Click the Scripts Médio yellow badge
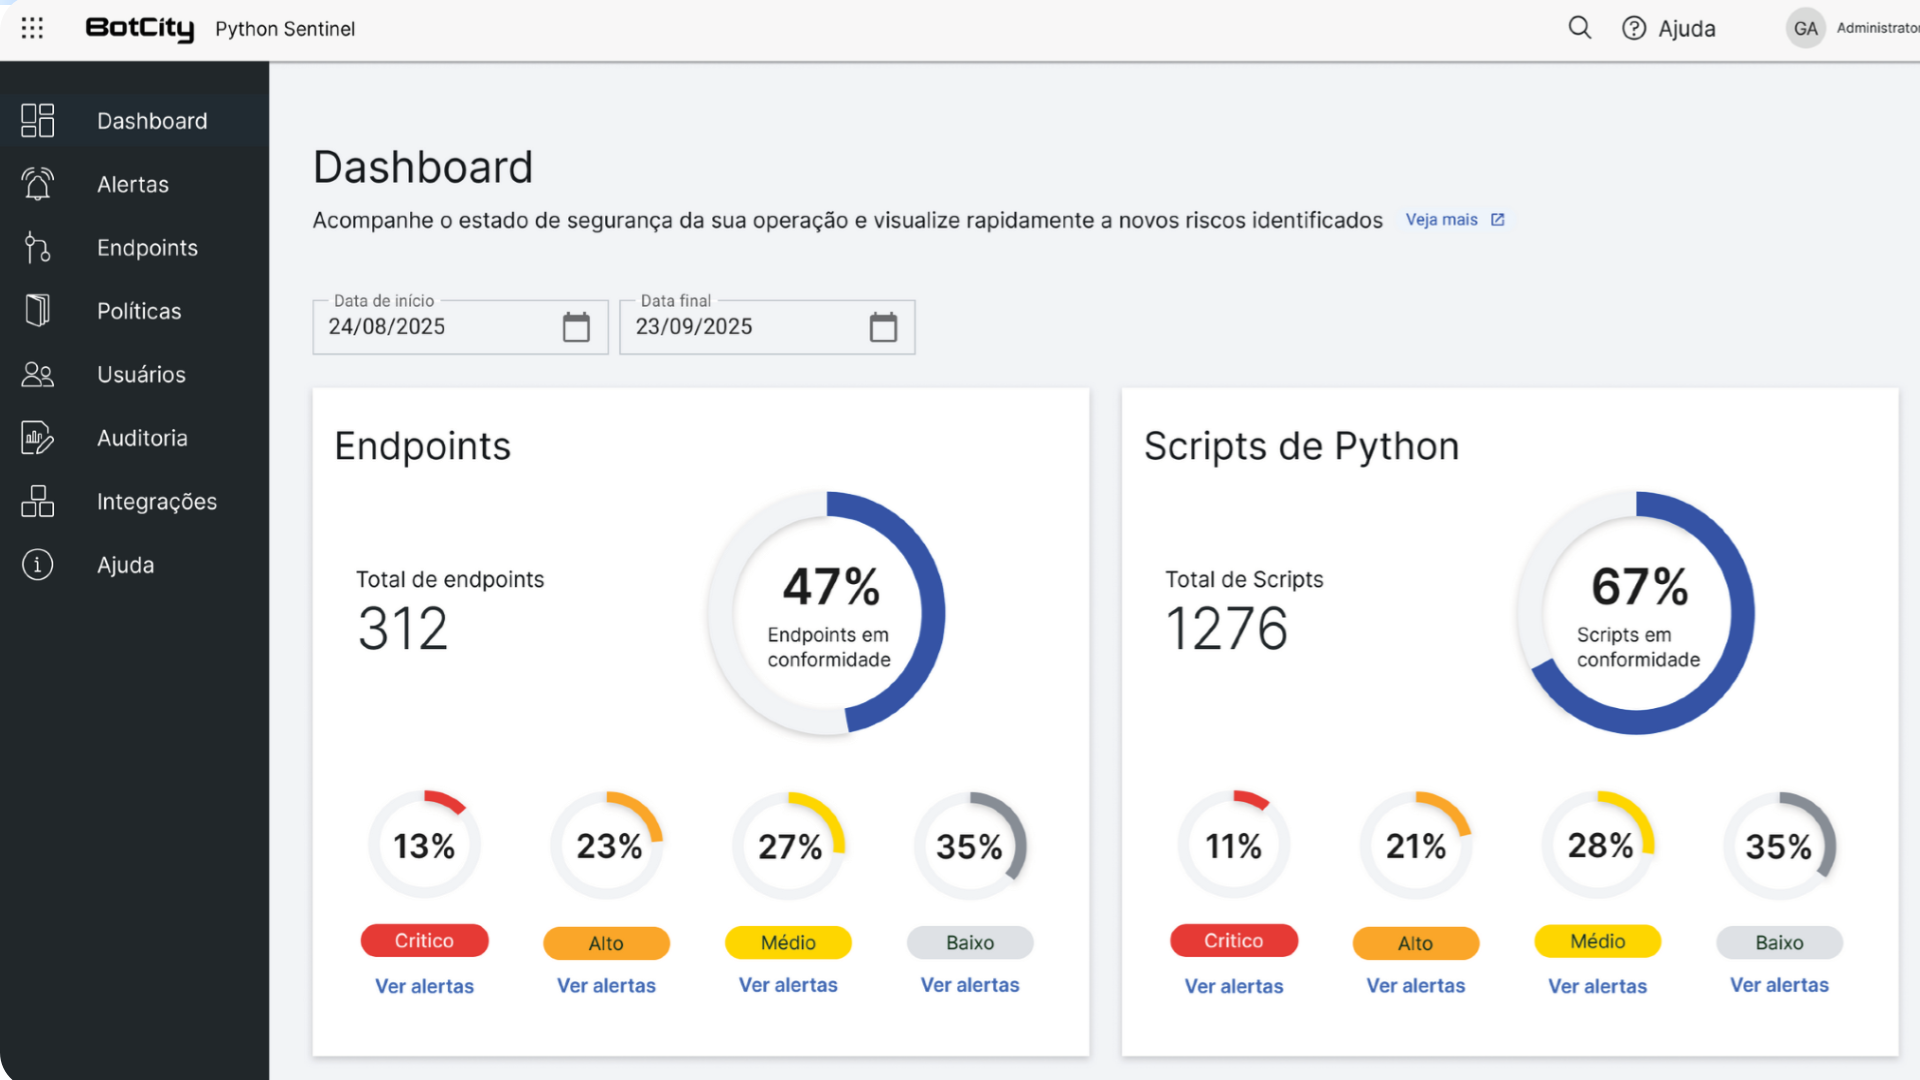The image size is (1920, 1080). [x=1597, y=941]
